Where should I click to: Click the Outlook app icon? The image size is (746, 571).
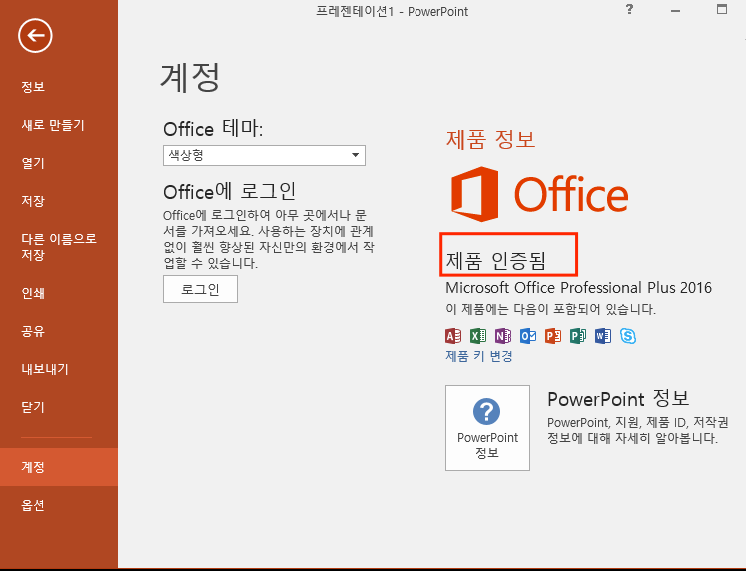pos(528,336)
